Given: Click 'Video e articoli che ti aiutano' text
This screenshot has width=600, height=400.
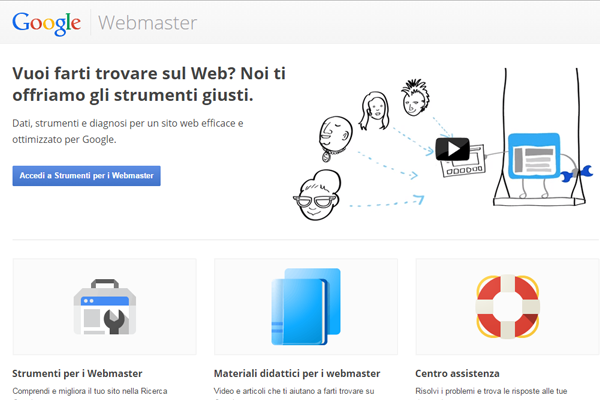Looking at the screenshot, I should coord(294,391).
